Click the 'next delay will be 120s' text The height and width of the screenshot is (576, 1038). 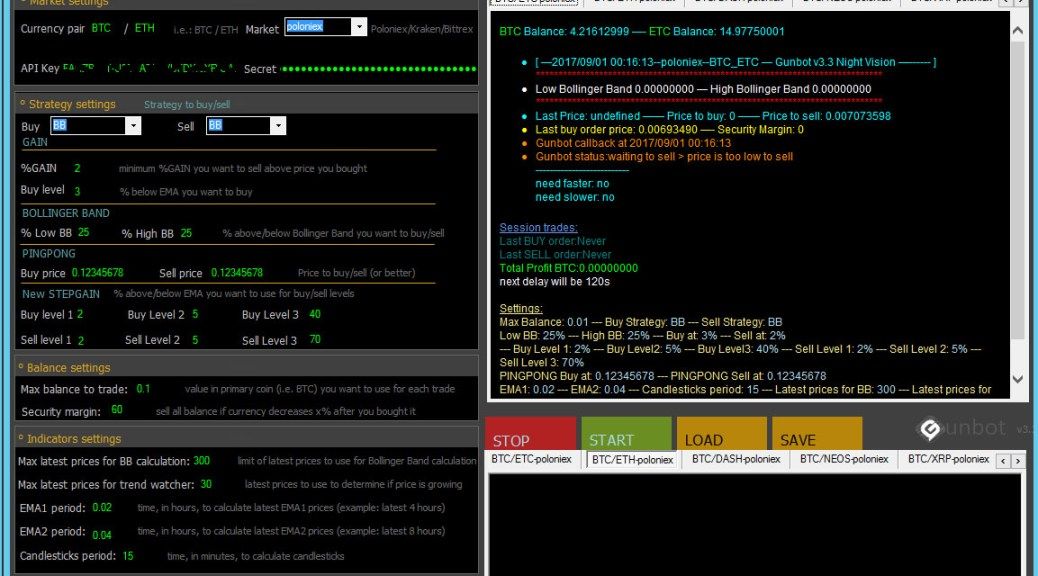point(555,282)
